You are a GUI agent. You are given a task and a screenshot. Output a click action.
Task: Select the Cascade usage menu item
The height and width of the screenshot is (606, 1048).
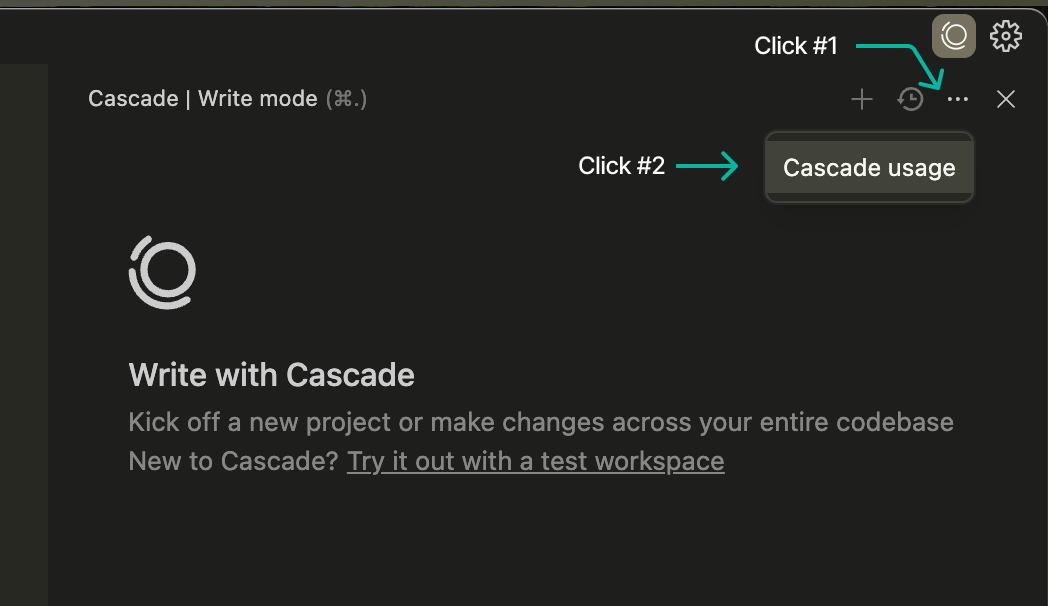pyautogui.click(x=869, y=167)
